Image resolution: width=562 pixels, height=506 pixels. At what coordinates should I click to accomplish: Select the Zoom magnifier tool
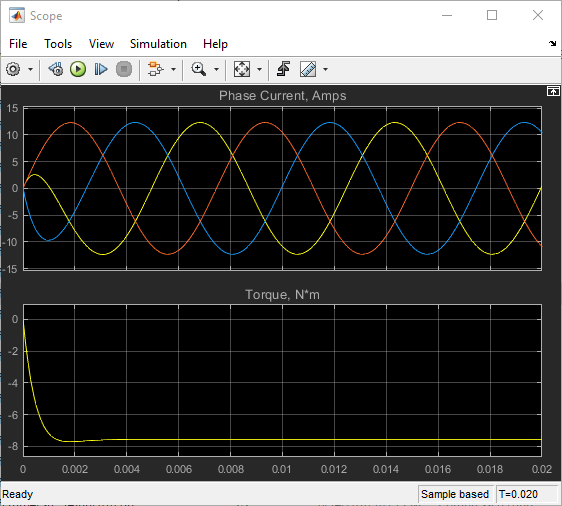point(199,69)
